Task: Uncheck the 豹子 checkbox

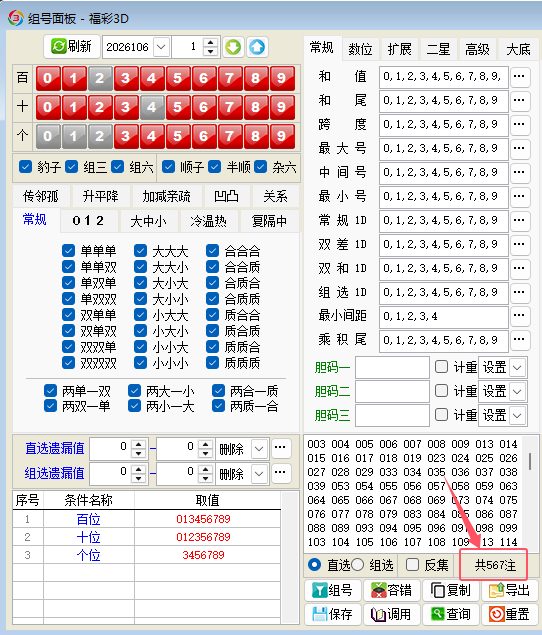Action: pos(26,167)
